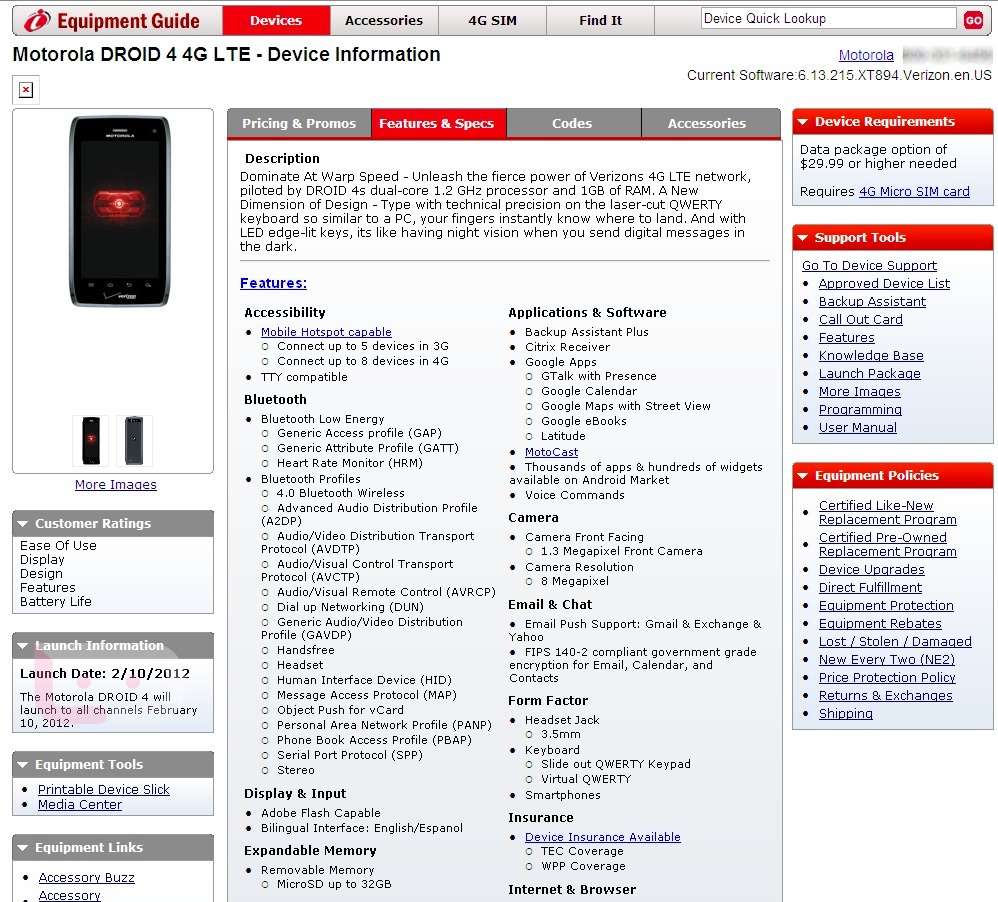Click the Device Insurance Available link
The width and height of the screenshot is (998, 902).
(602, 837)
